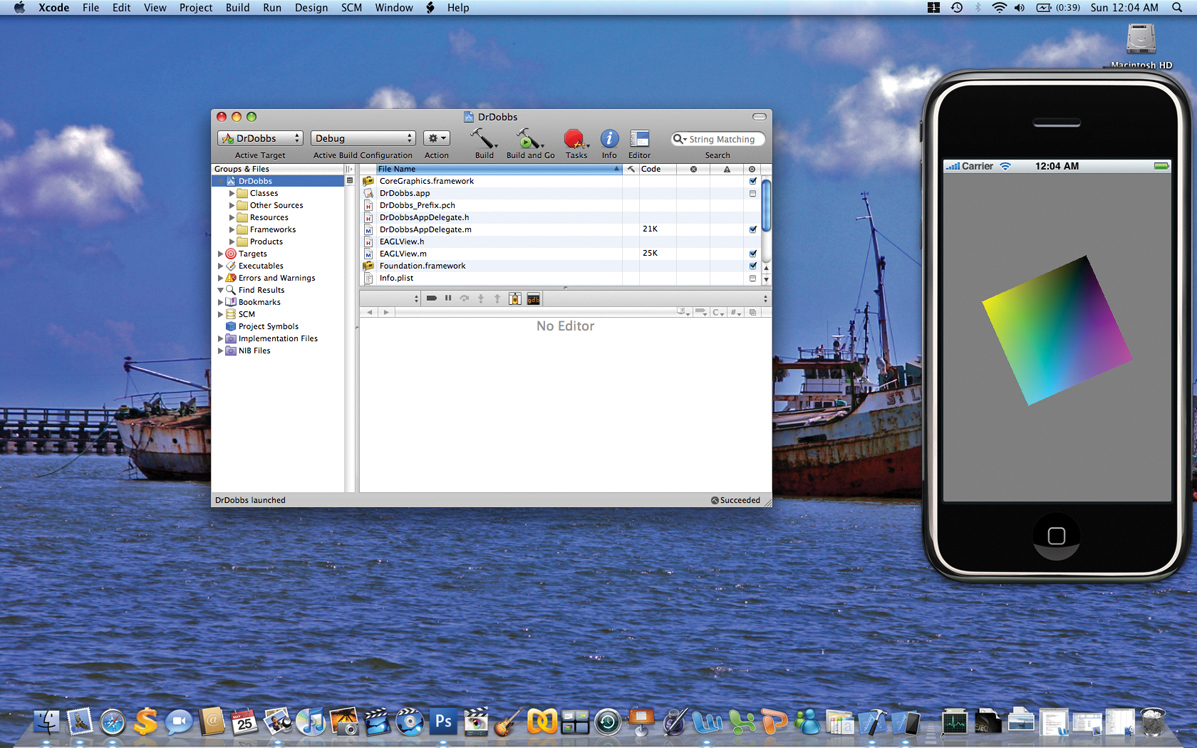Screen dimensions: 1197x748
Task: Toggle target checkbox for EAGLView.m
Action: point(753,254)
